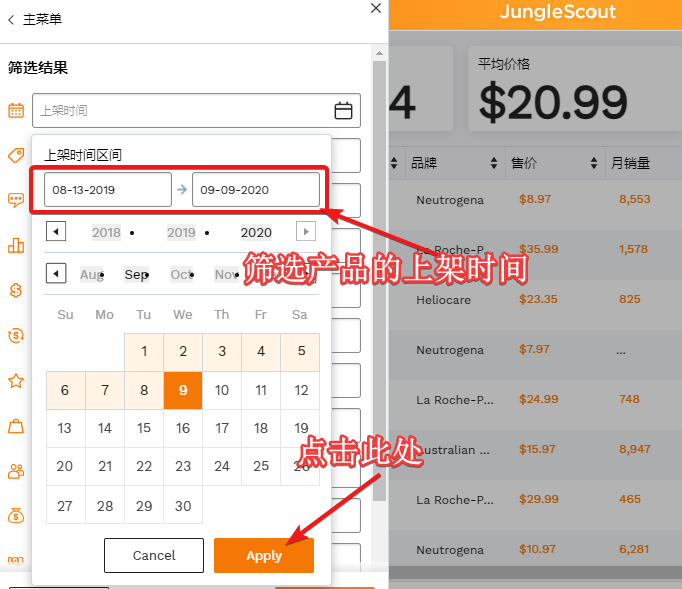
Task: Click the star rating filter icon
Action: pos(16,381)
